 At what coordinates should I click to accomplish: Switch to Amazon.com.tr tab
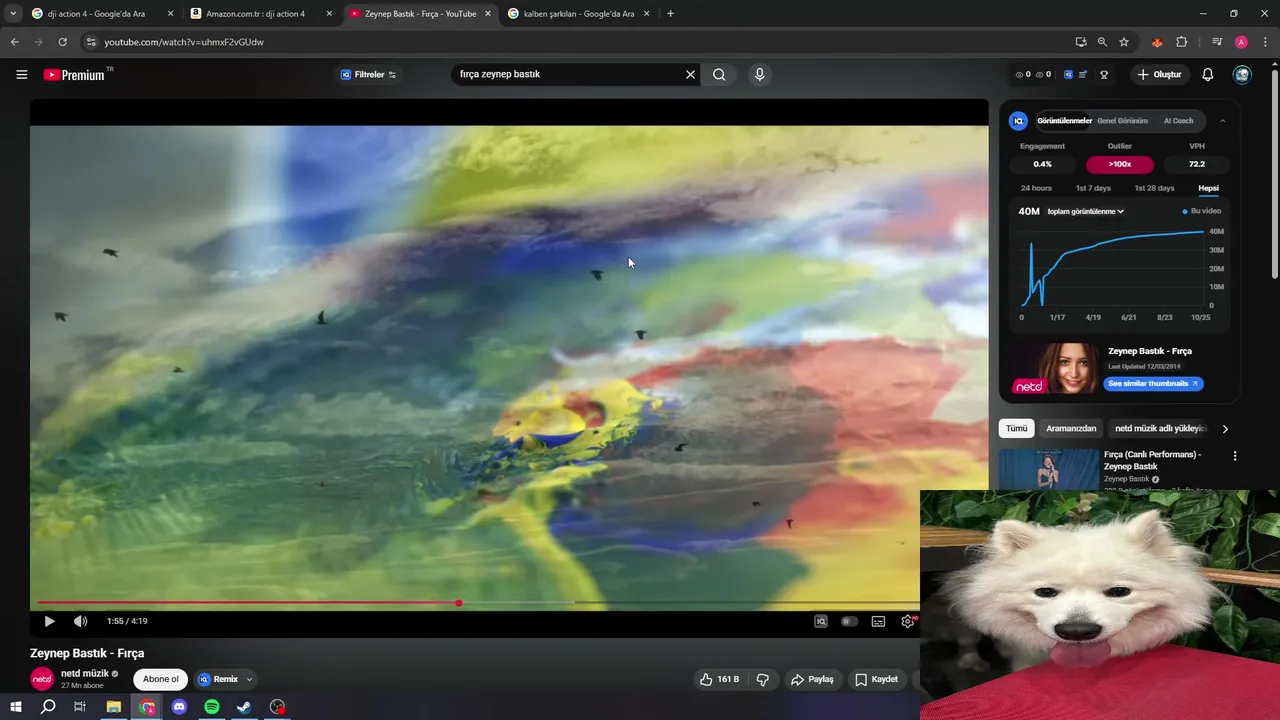[x=262, y=14]
